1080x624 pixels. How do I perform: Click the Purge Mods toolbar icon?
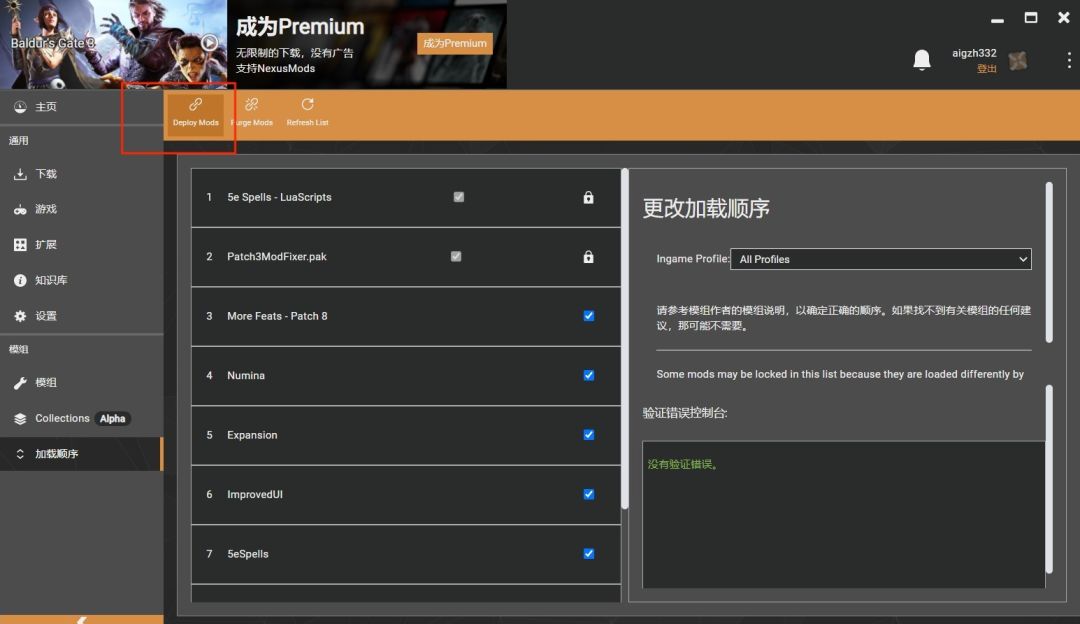tap(251, 111)
